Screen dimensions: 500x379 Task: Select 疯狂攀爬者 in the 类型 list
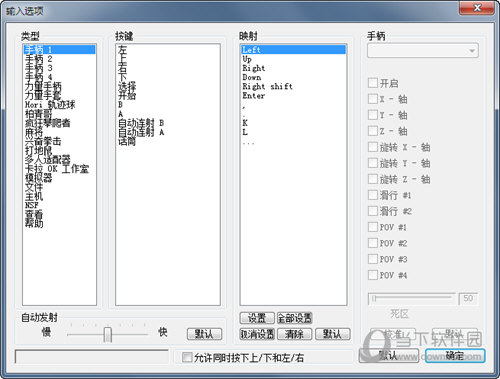coord(59,123)
